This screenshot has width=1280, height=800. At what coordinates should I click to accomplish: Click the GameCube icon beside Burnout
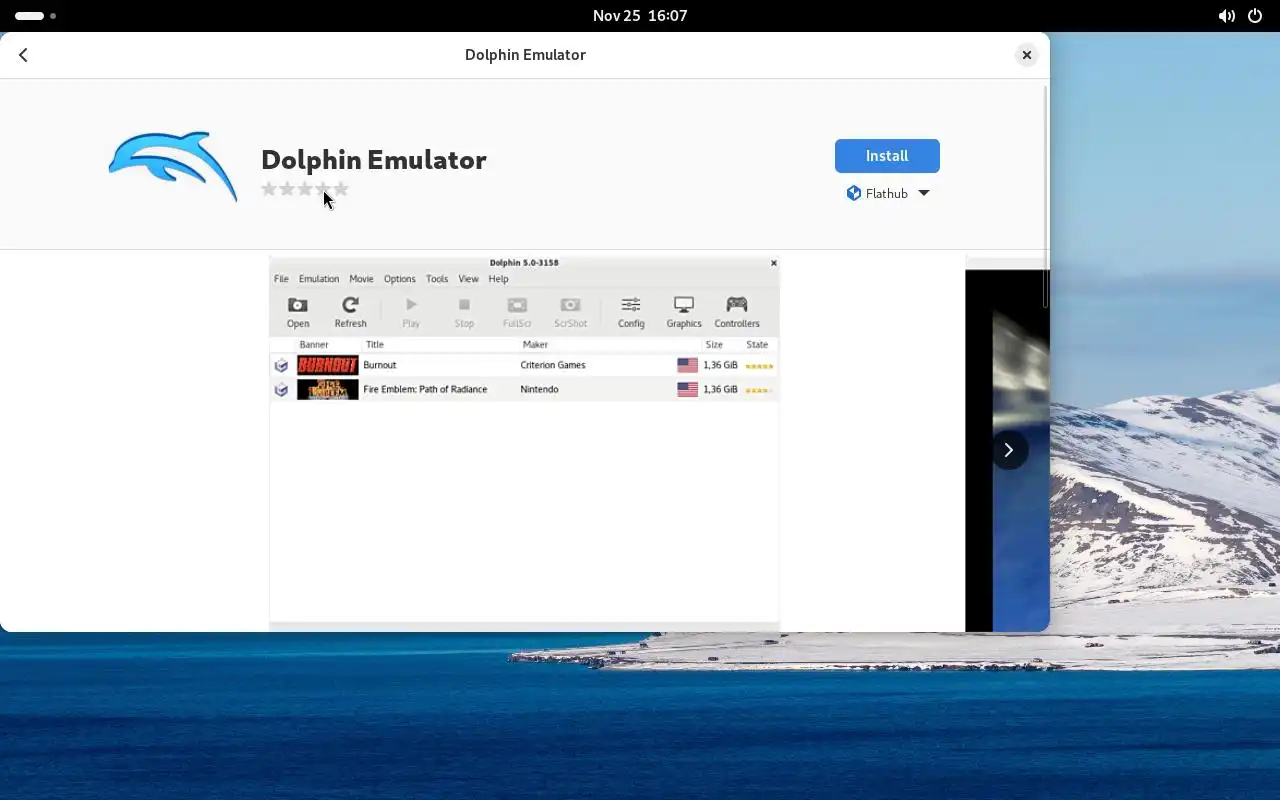coord(281,365)
